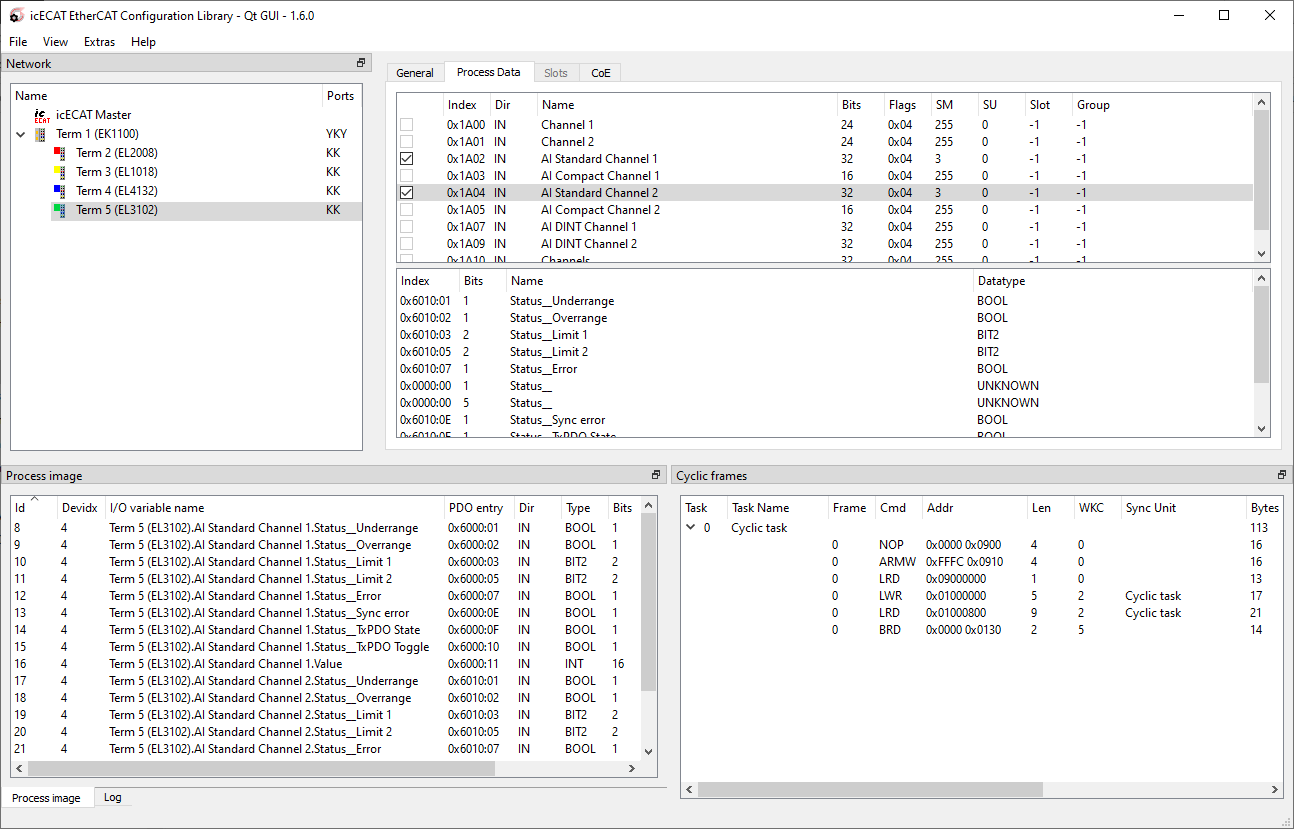Image resolution: width=1294 pixels, height=829 pixels.
Task: Select Status__Overrange entry 0x6010:02
Action: pyautogui.click(x=825, y=318)
